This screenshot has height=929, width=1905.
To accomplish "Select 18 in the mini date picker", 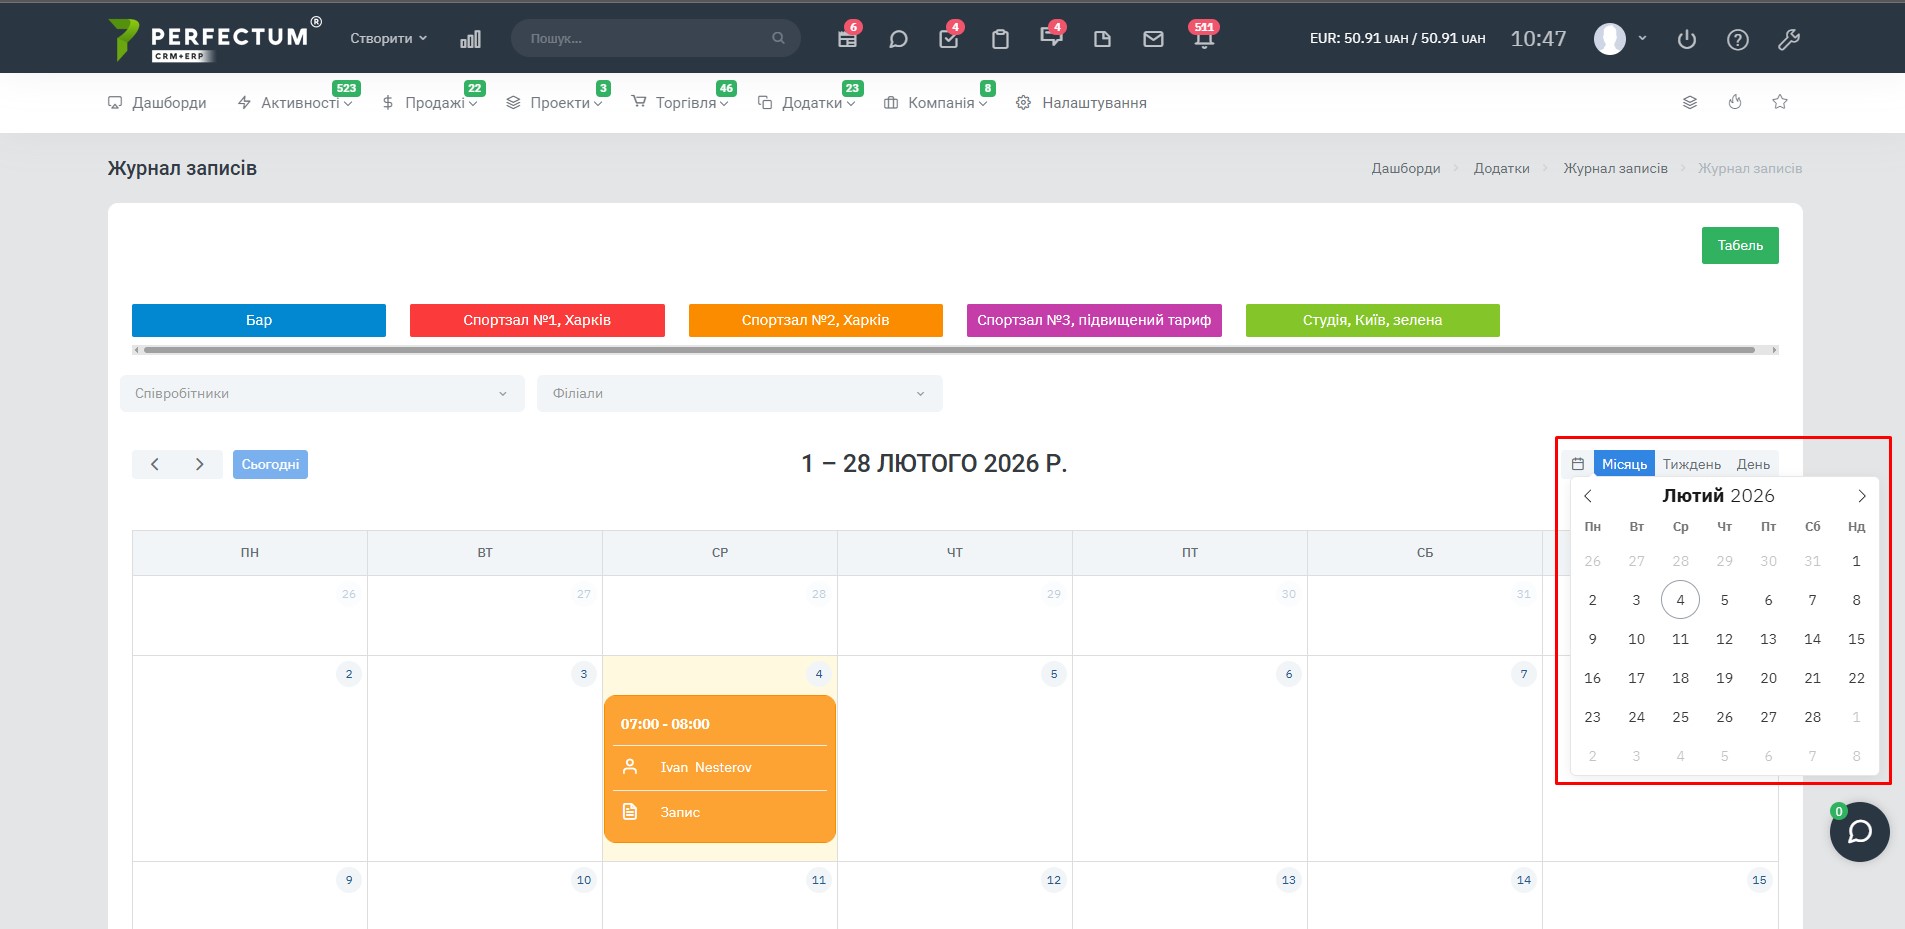I will pyautogui.click(x=1680, y=678).
